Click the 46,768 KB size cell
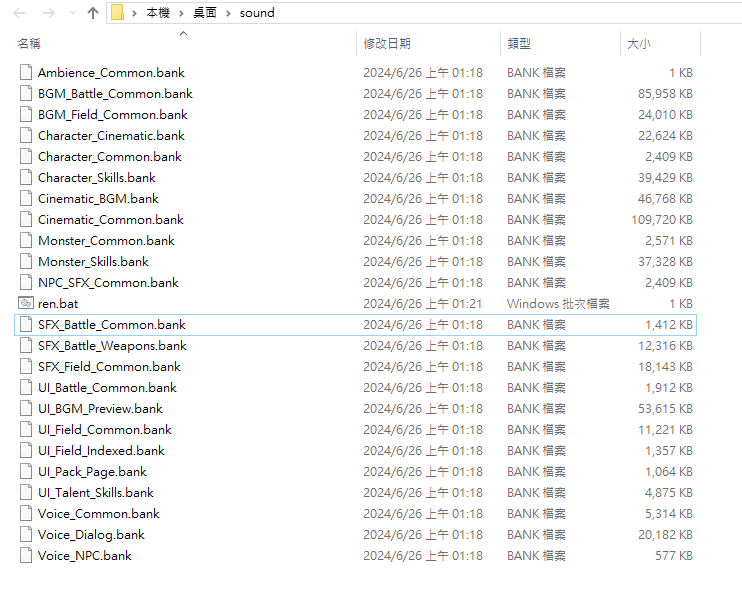 tap(665, 199)
